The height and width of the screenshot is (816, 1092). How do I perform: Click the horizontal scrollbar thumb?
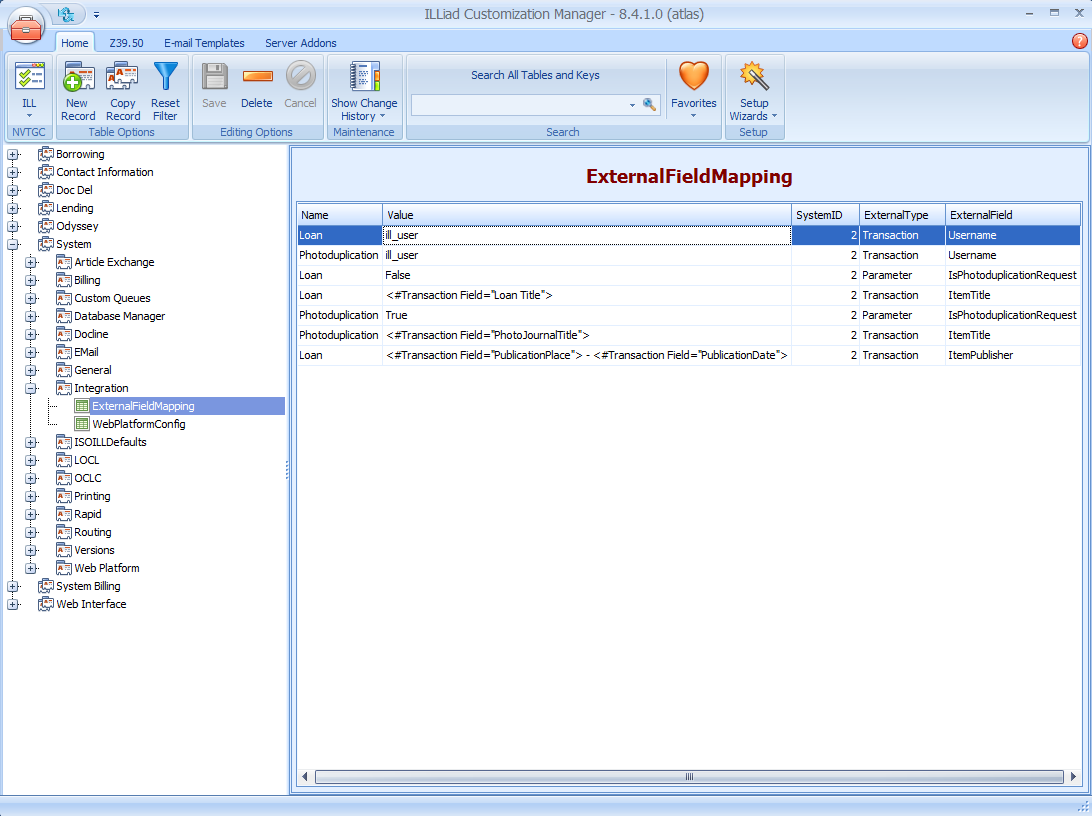click(688, 776)
